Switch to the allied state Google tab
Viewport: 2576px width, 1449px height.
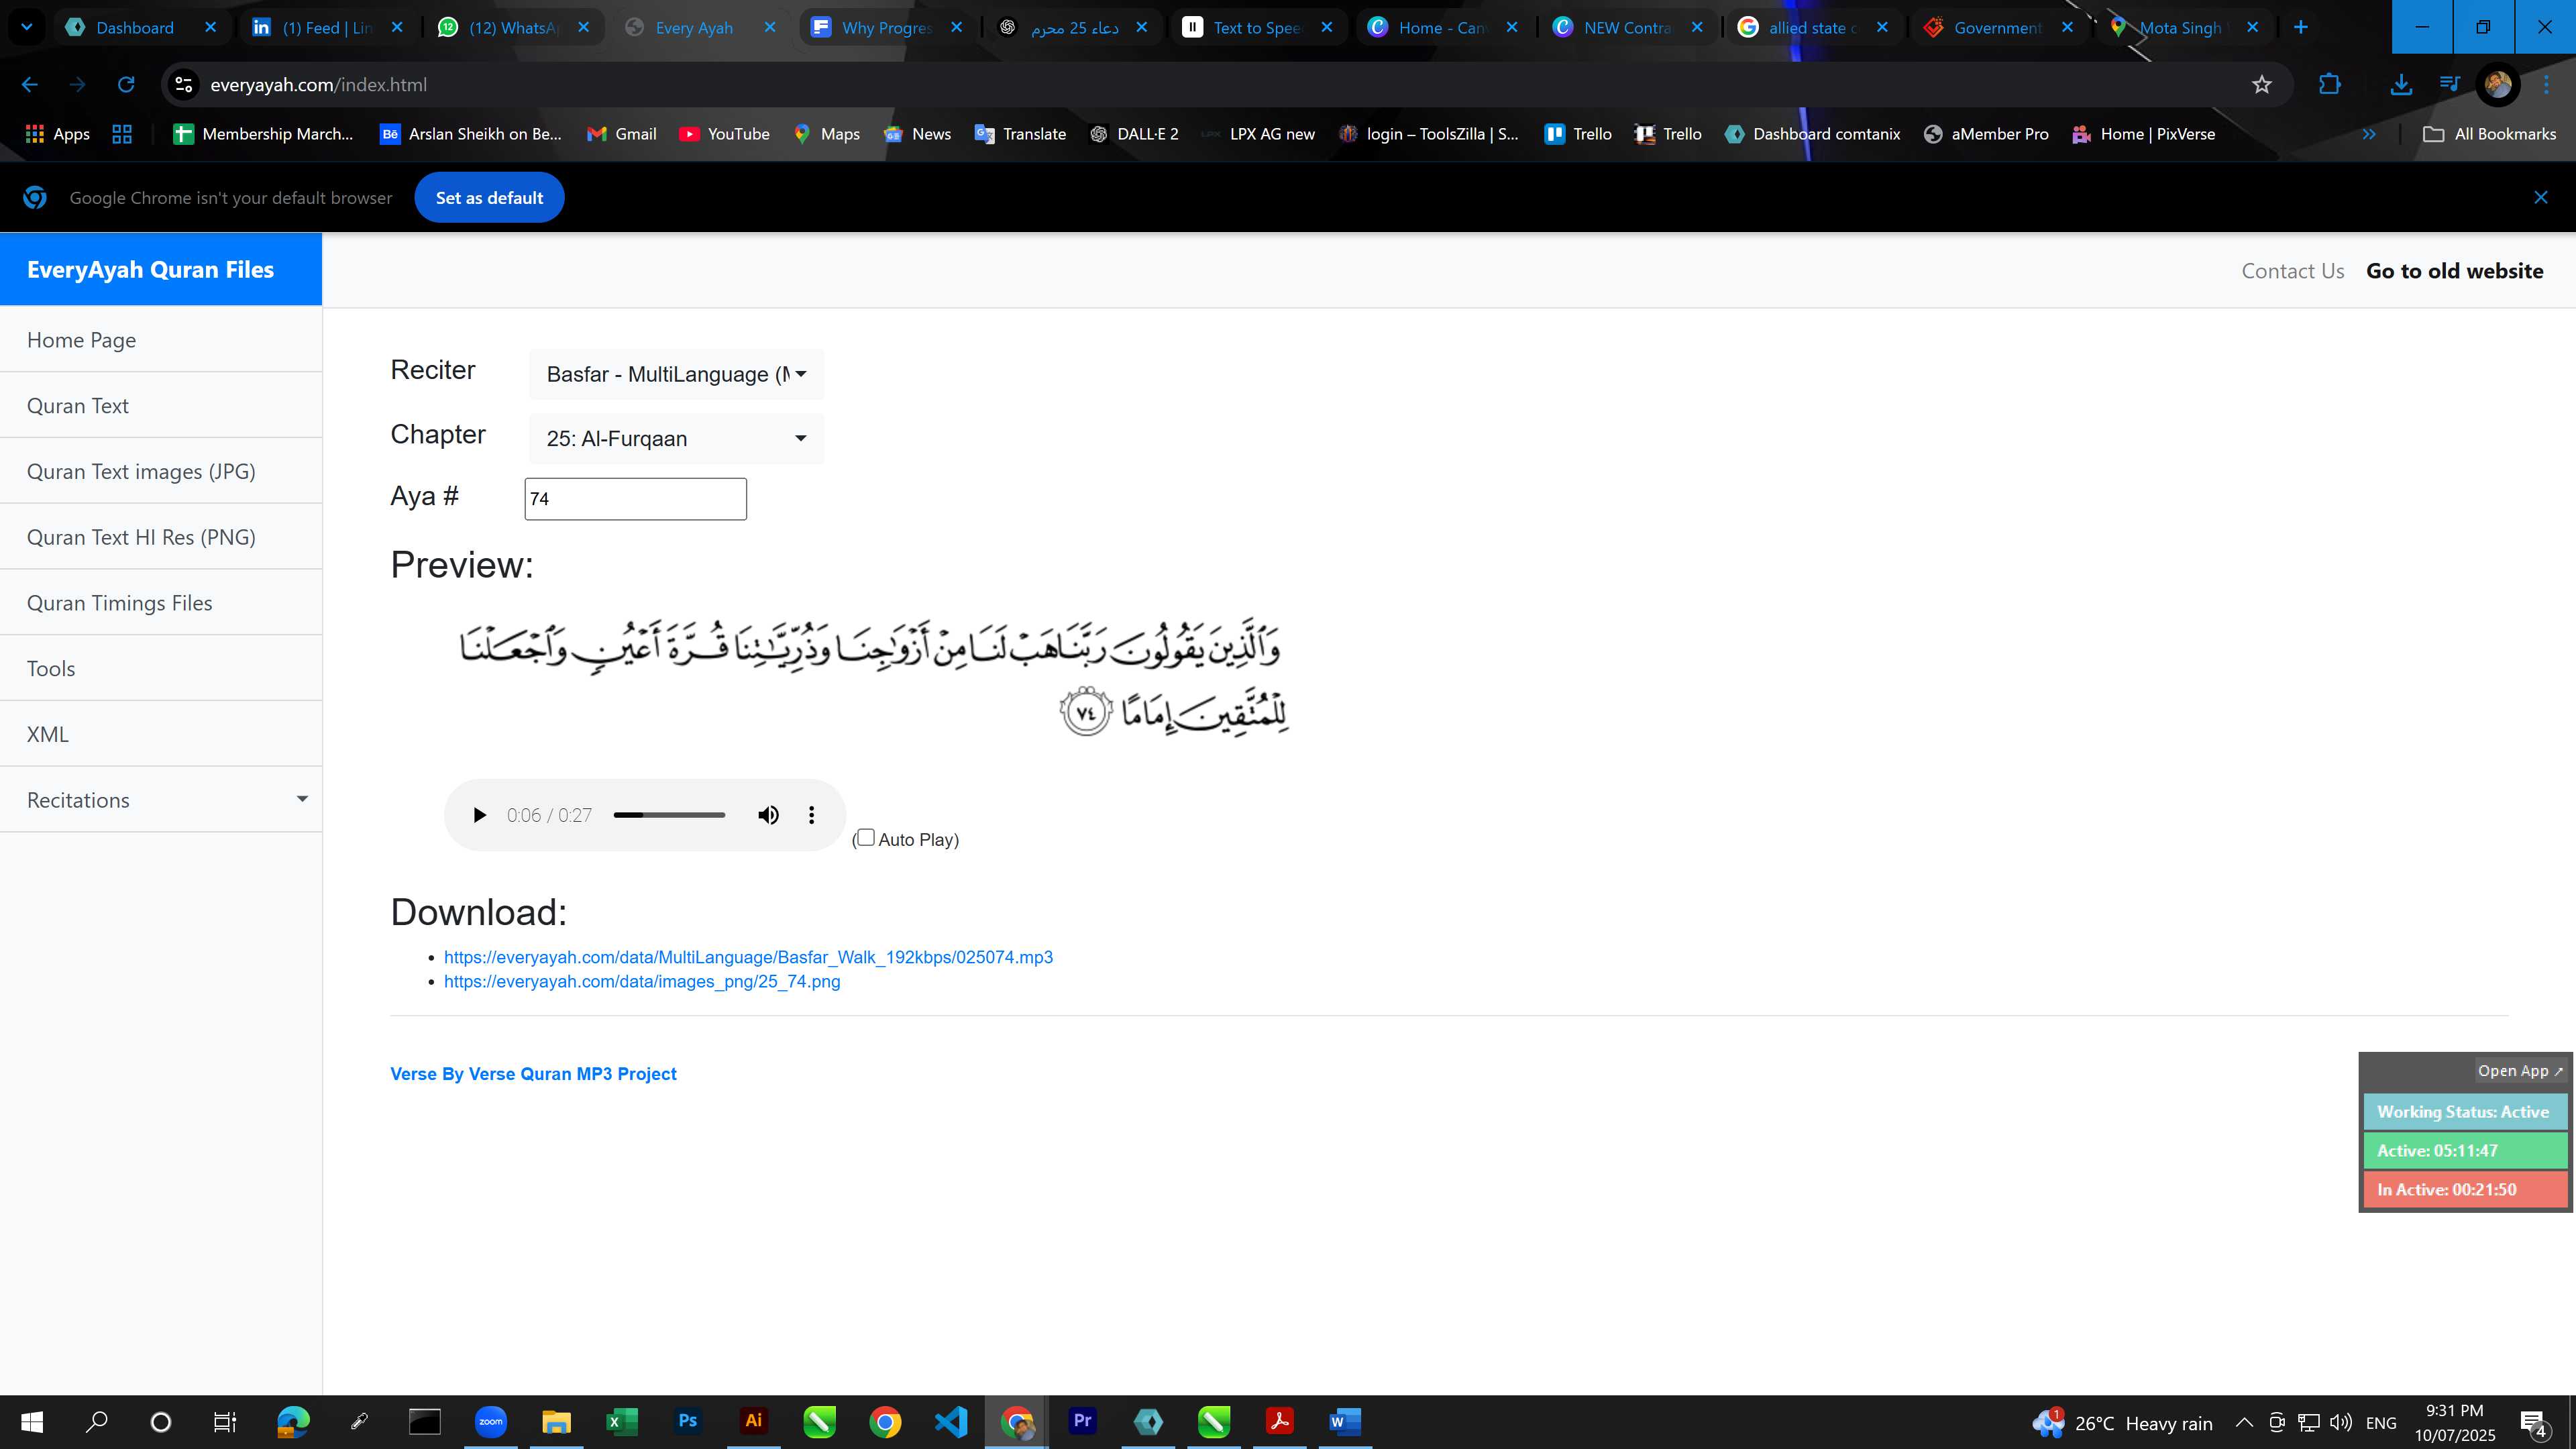[x=1812, y=27]
